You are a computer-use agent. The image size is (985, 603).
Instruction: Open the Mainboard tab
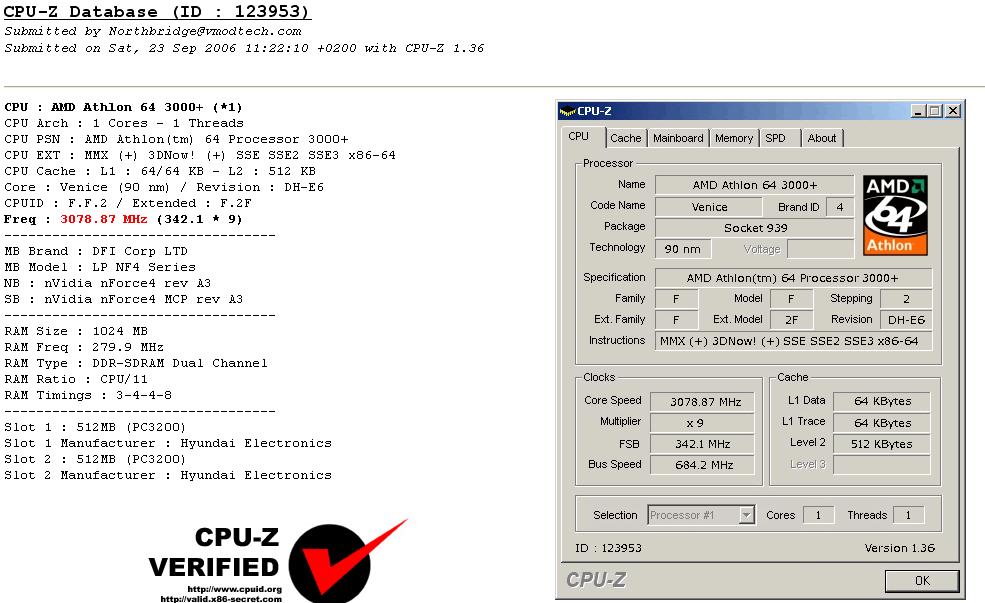click(x=678, y=138)
